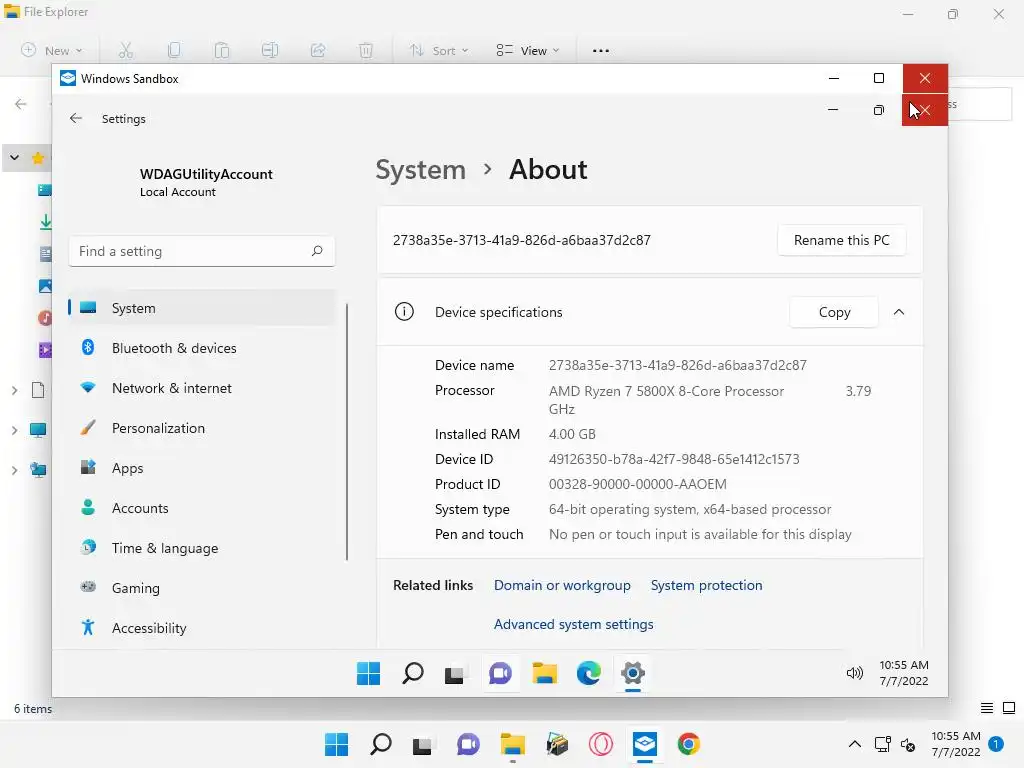
Task: Open Accounts settings category
Action: [202, 507]
